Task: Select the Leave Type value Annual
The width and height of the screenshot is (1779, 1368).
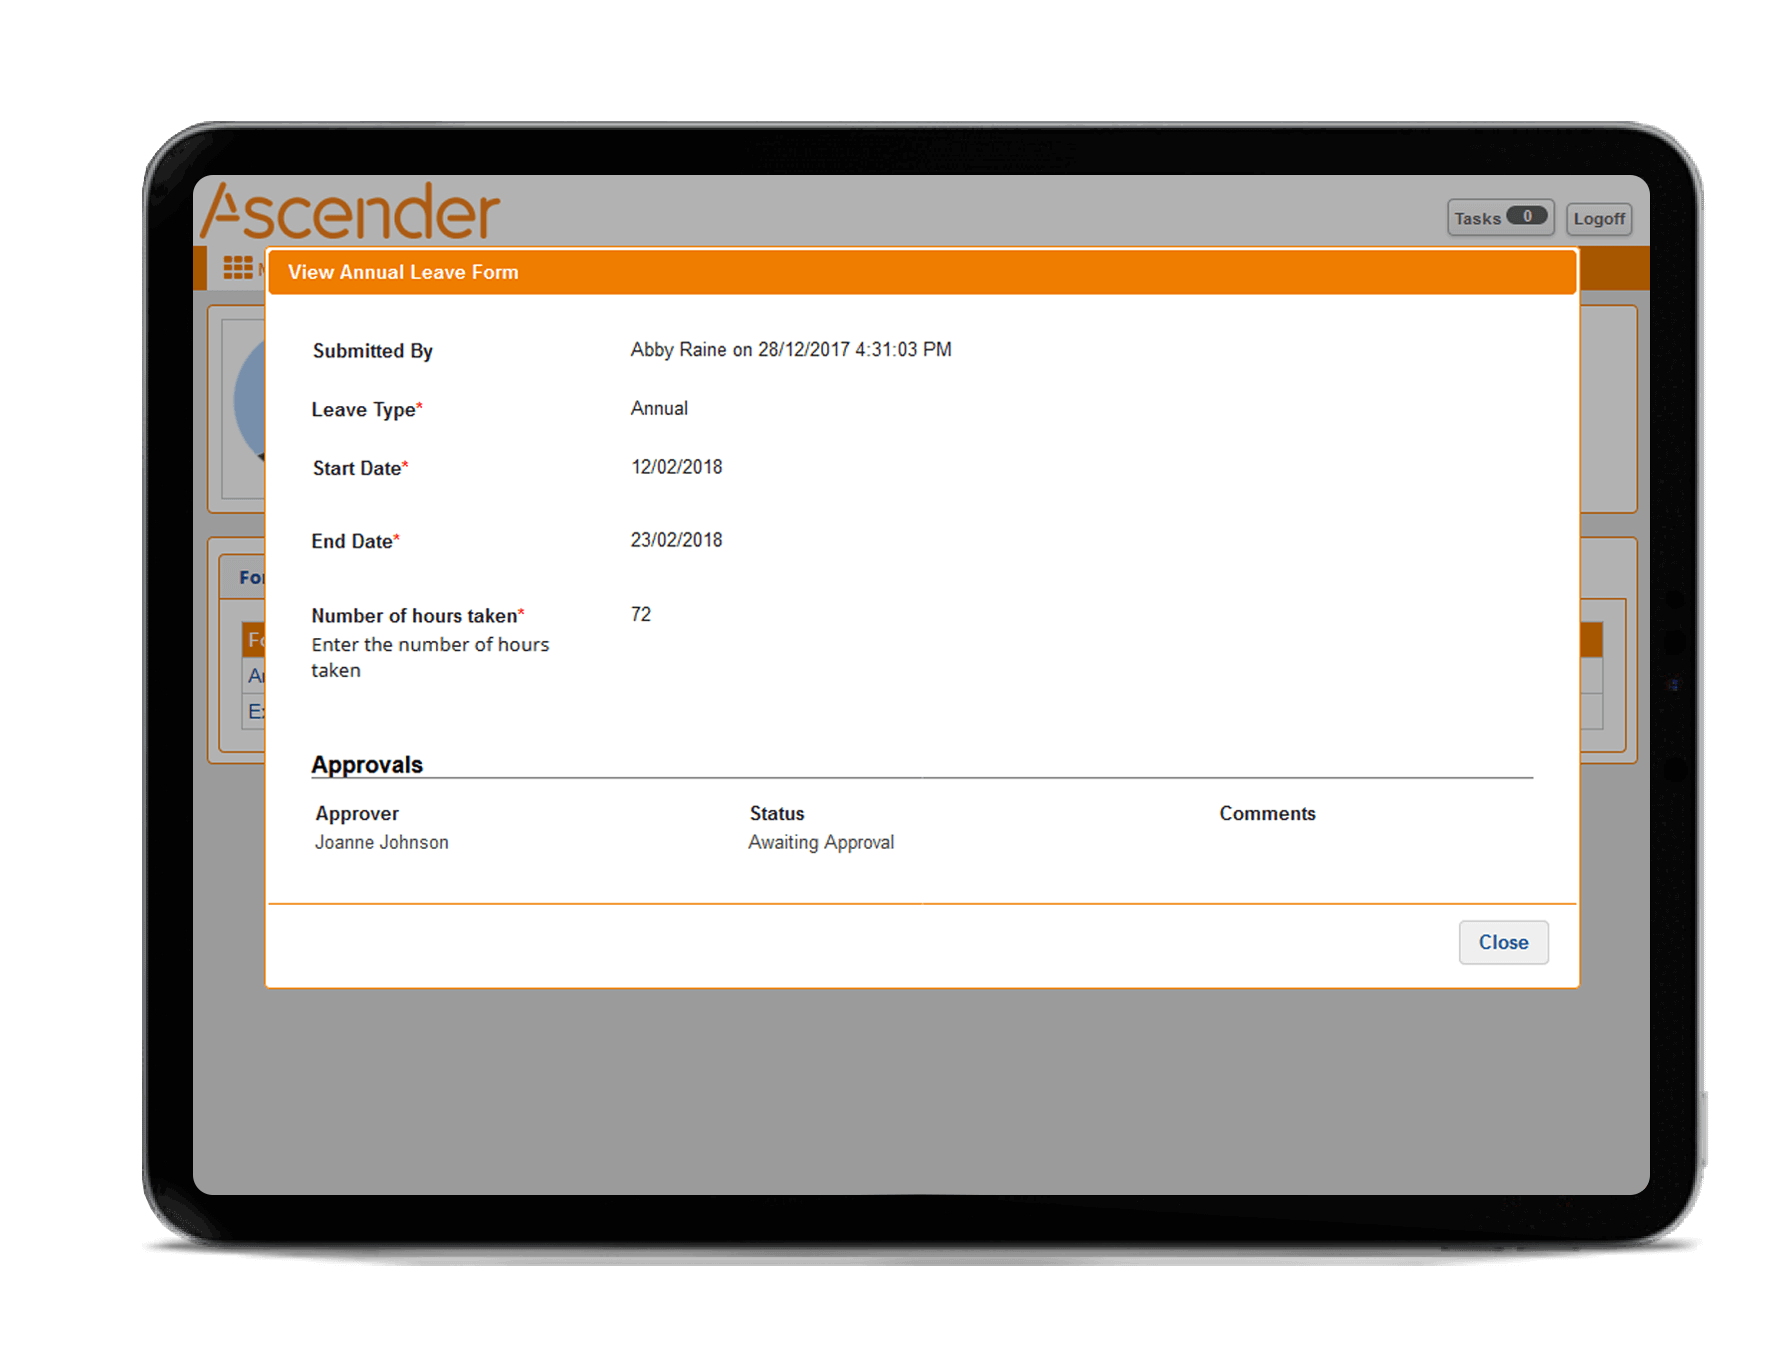Action: coord(658,408)
